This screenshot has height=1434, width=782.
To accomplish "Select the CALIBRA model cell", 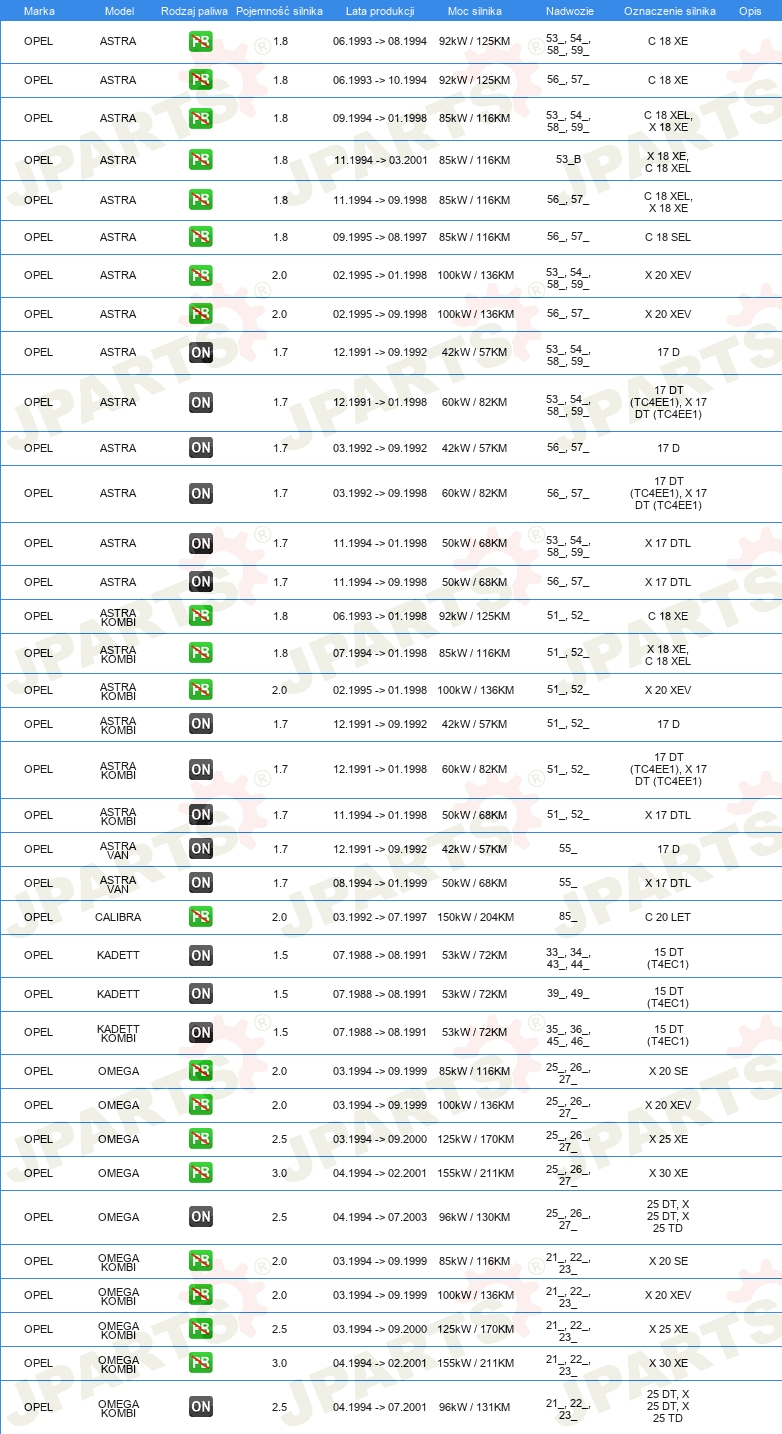I will point(118,917).
